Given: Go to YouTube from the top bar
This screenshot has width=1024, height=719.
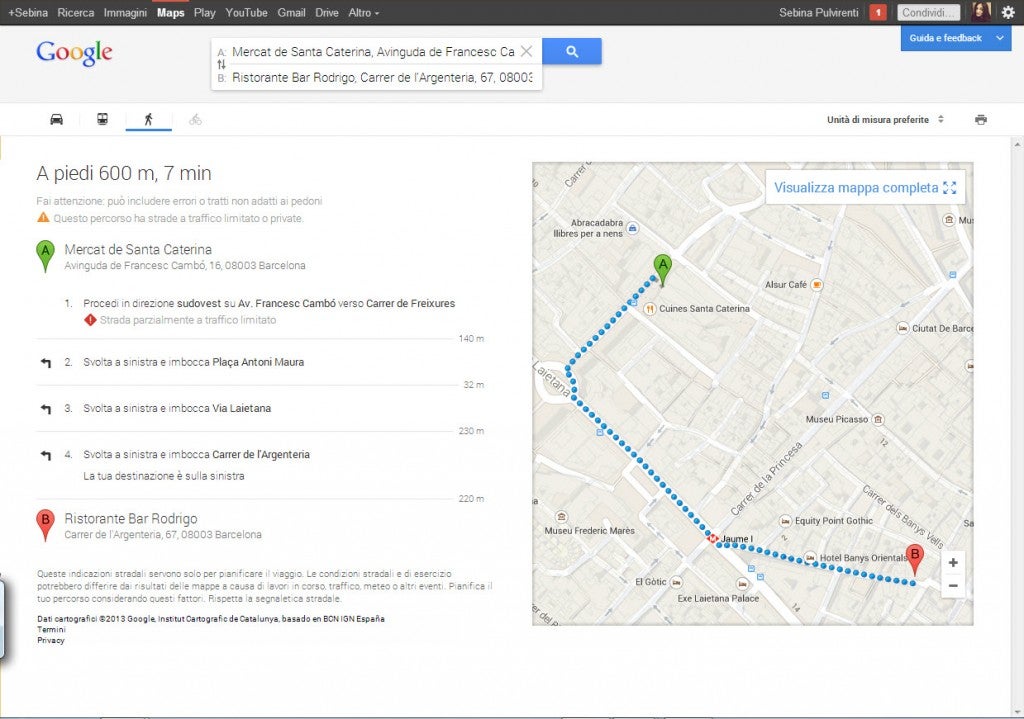Looking at the screenshot, I should (x=246, y=12).
